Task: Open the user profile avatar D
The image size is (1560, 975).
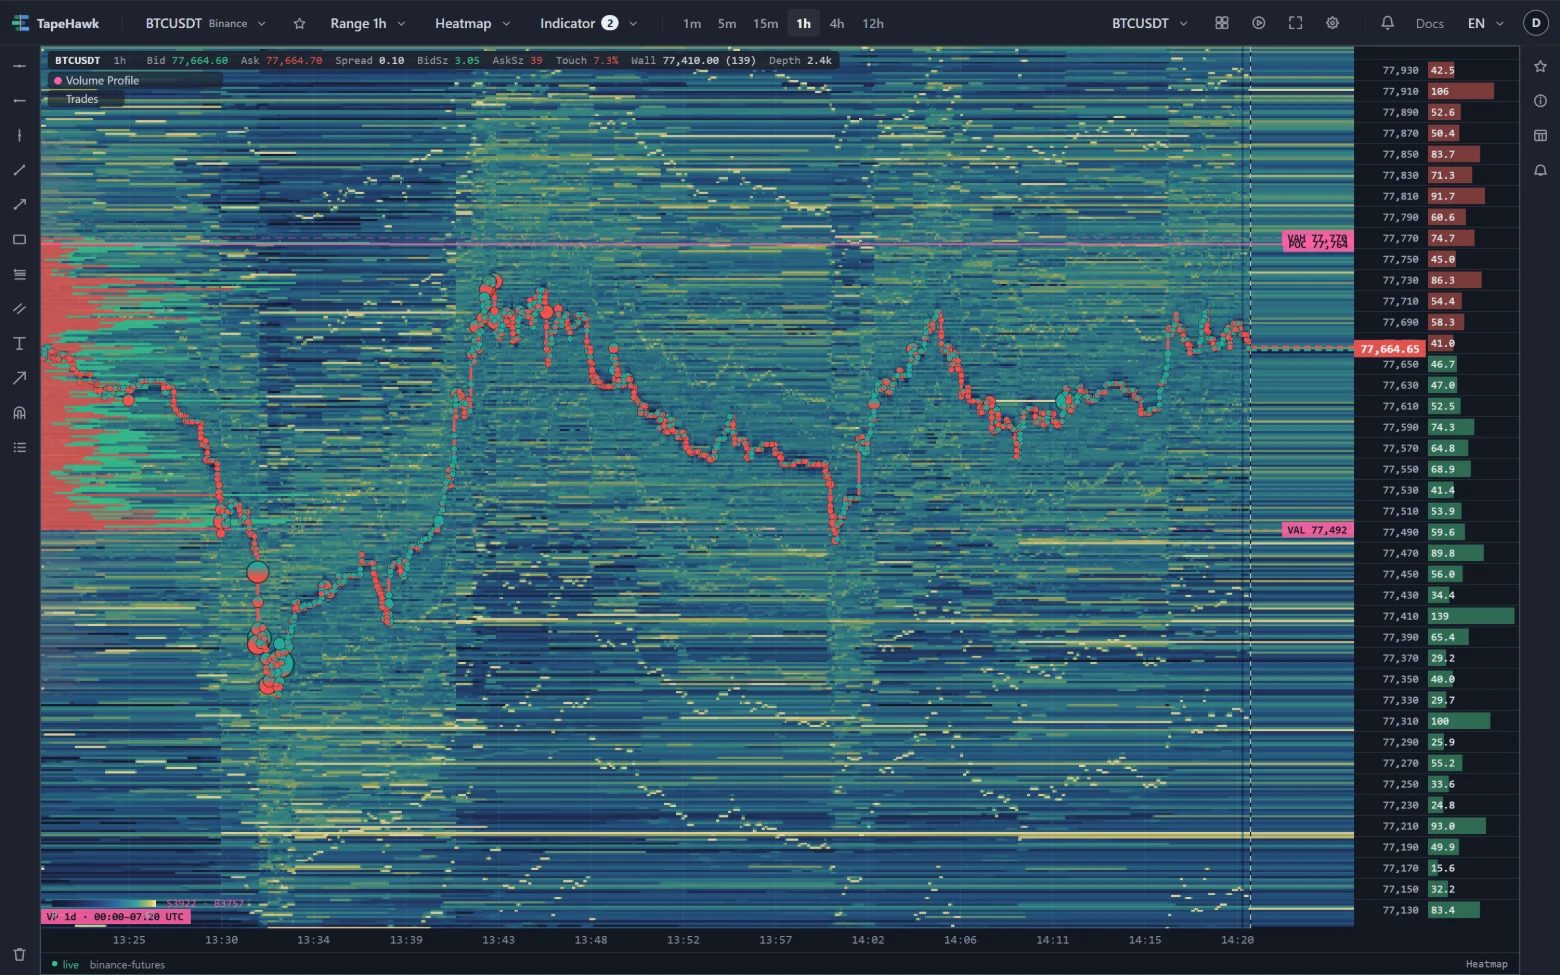Action: [1536, 23]
